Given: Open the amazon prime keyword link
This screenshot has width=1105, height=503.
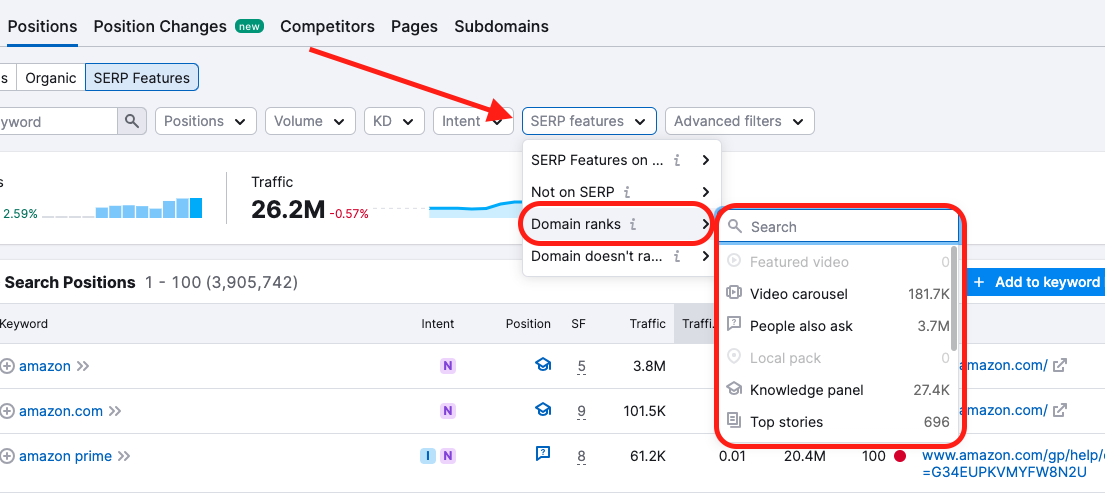Looking at the screenshot, I should click(x=66, y=457).
